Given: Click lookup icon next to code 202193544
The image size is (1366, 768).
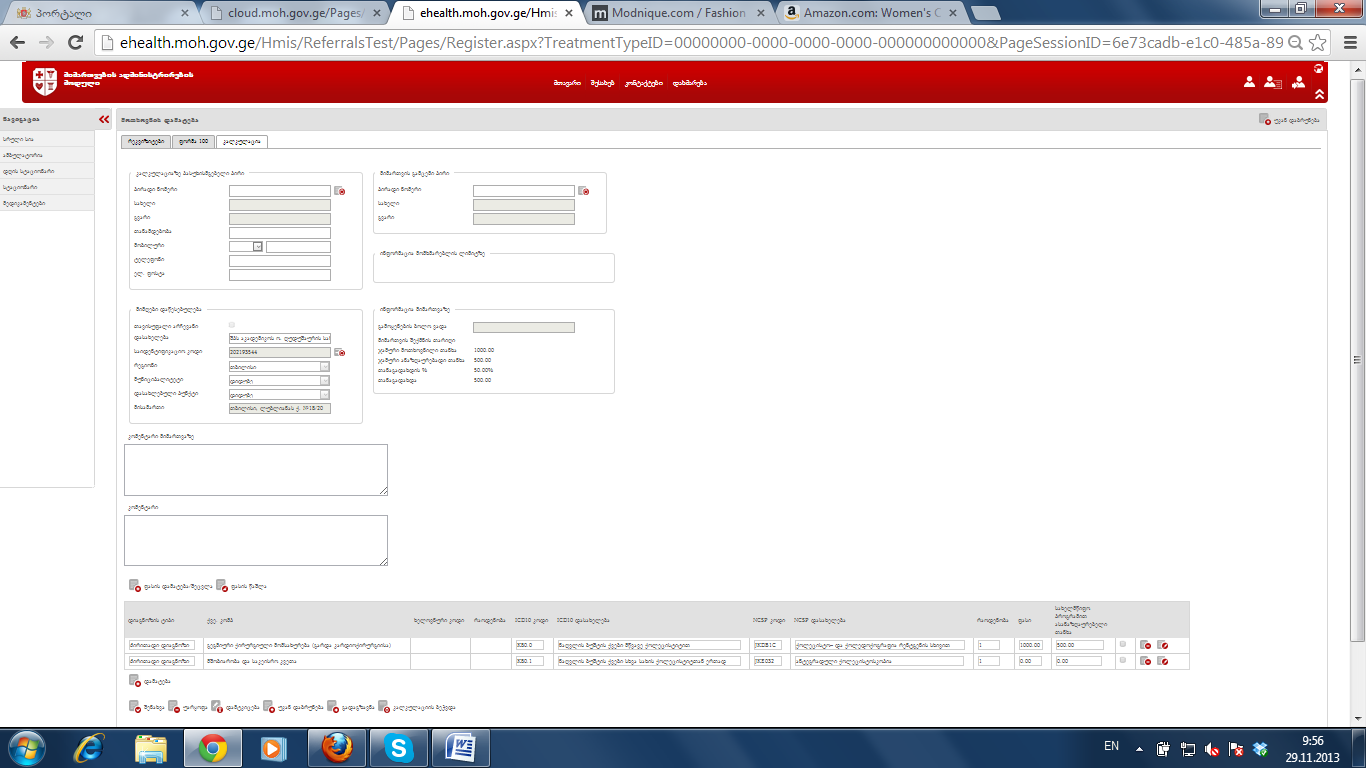Looking at the screenshot, I should point(339,353).
